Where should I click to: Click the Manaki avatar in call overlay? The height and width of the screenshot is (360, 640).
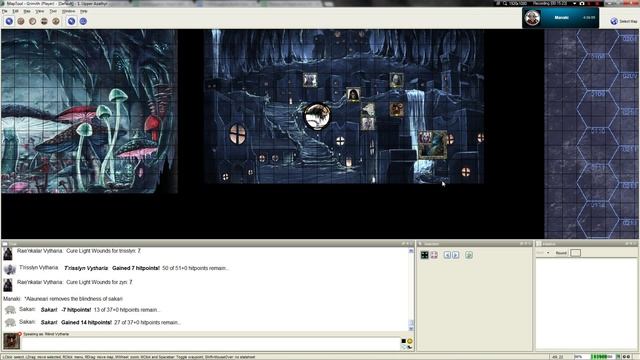(x=532, y=18)
